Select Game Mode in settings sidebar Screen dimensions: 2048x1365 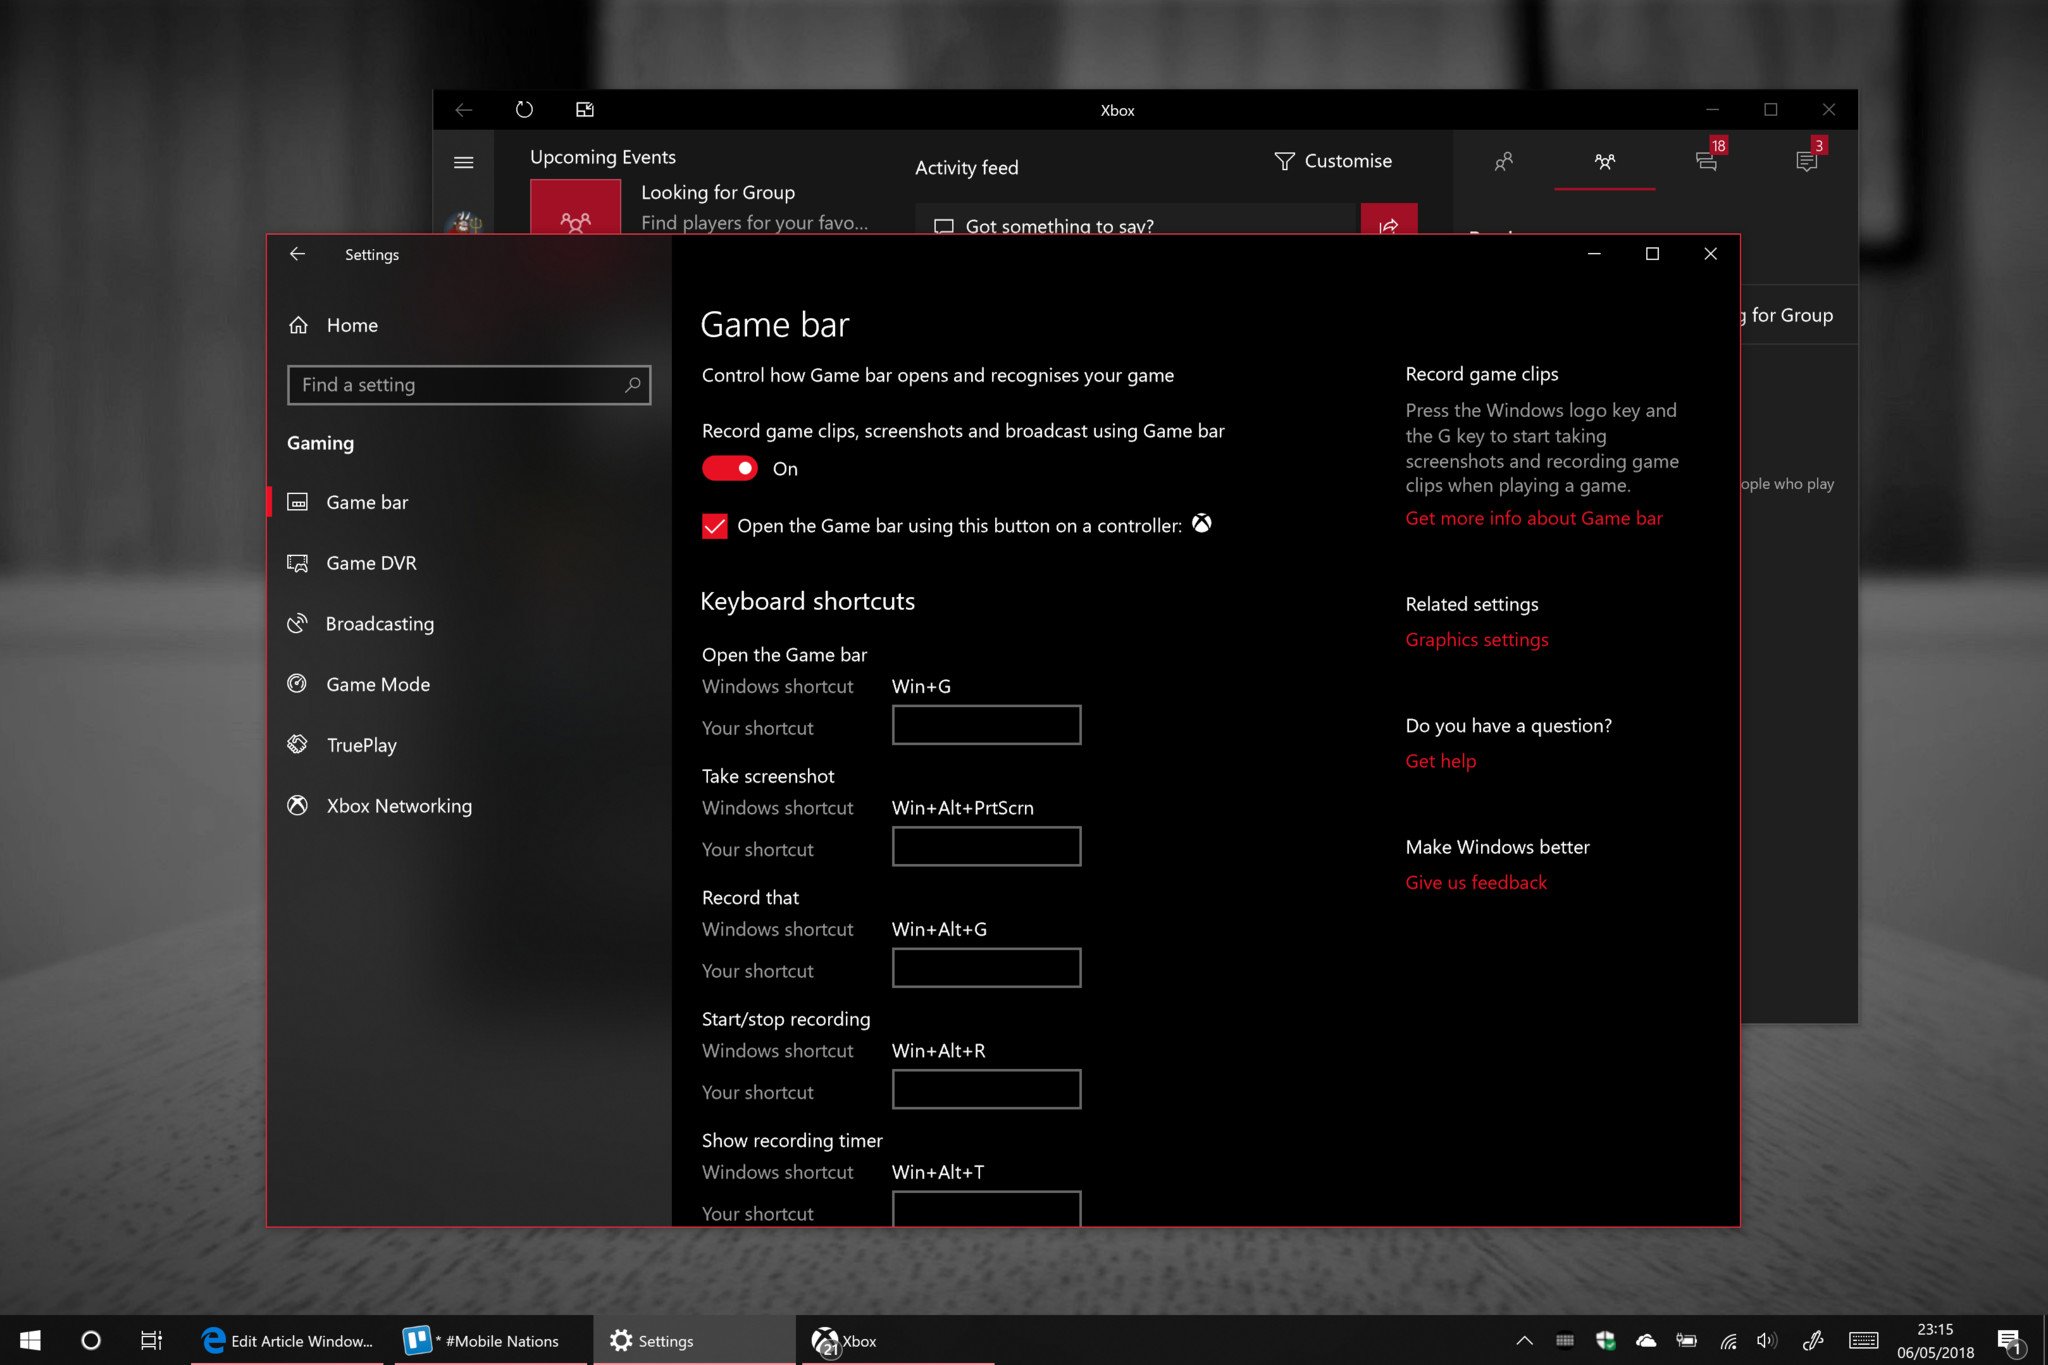click(x=378, y=682)
